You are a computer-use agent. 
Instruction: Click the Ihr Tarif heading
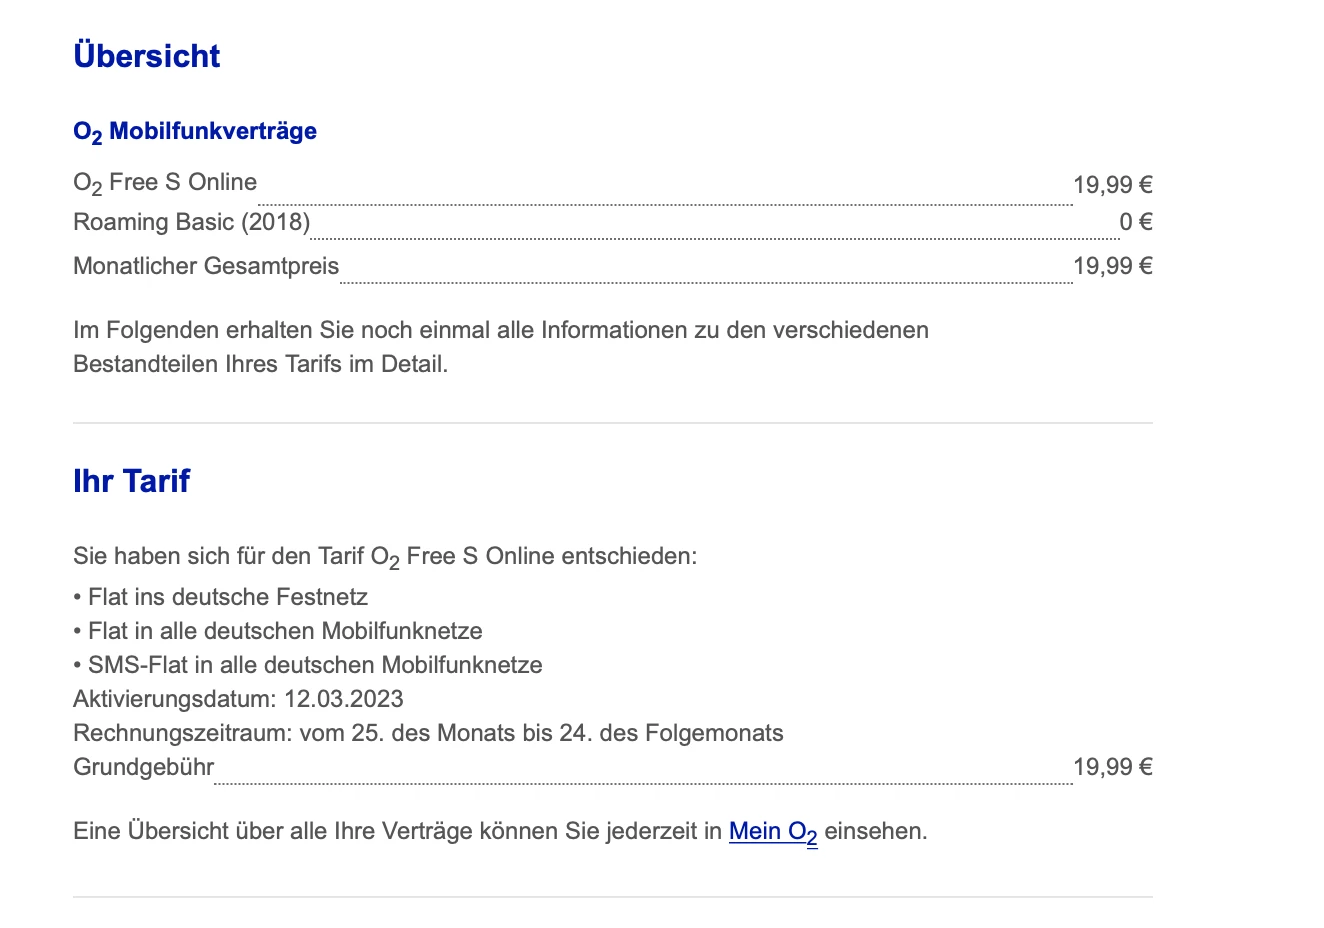(x=132, y=481)
